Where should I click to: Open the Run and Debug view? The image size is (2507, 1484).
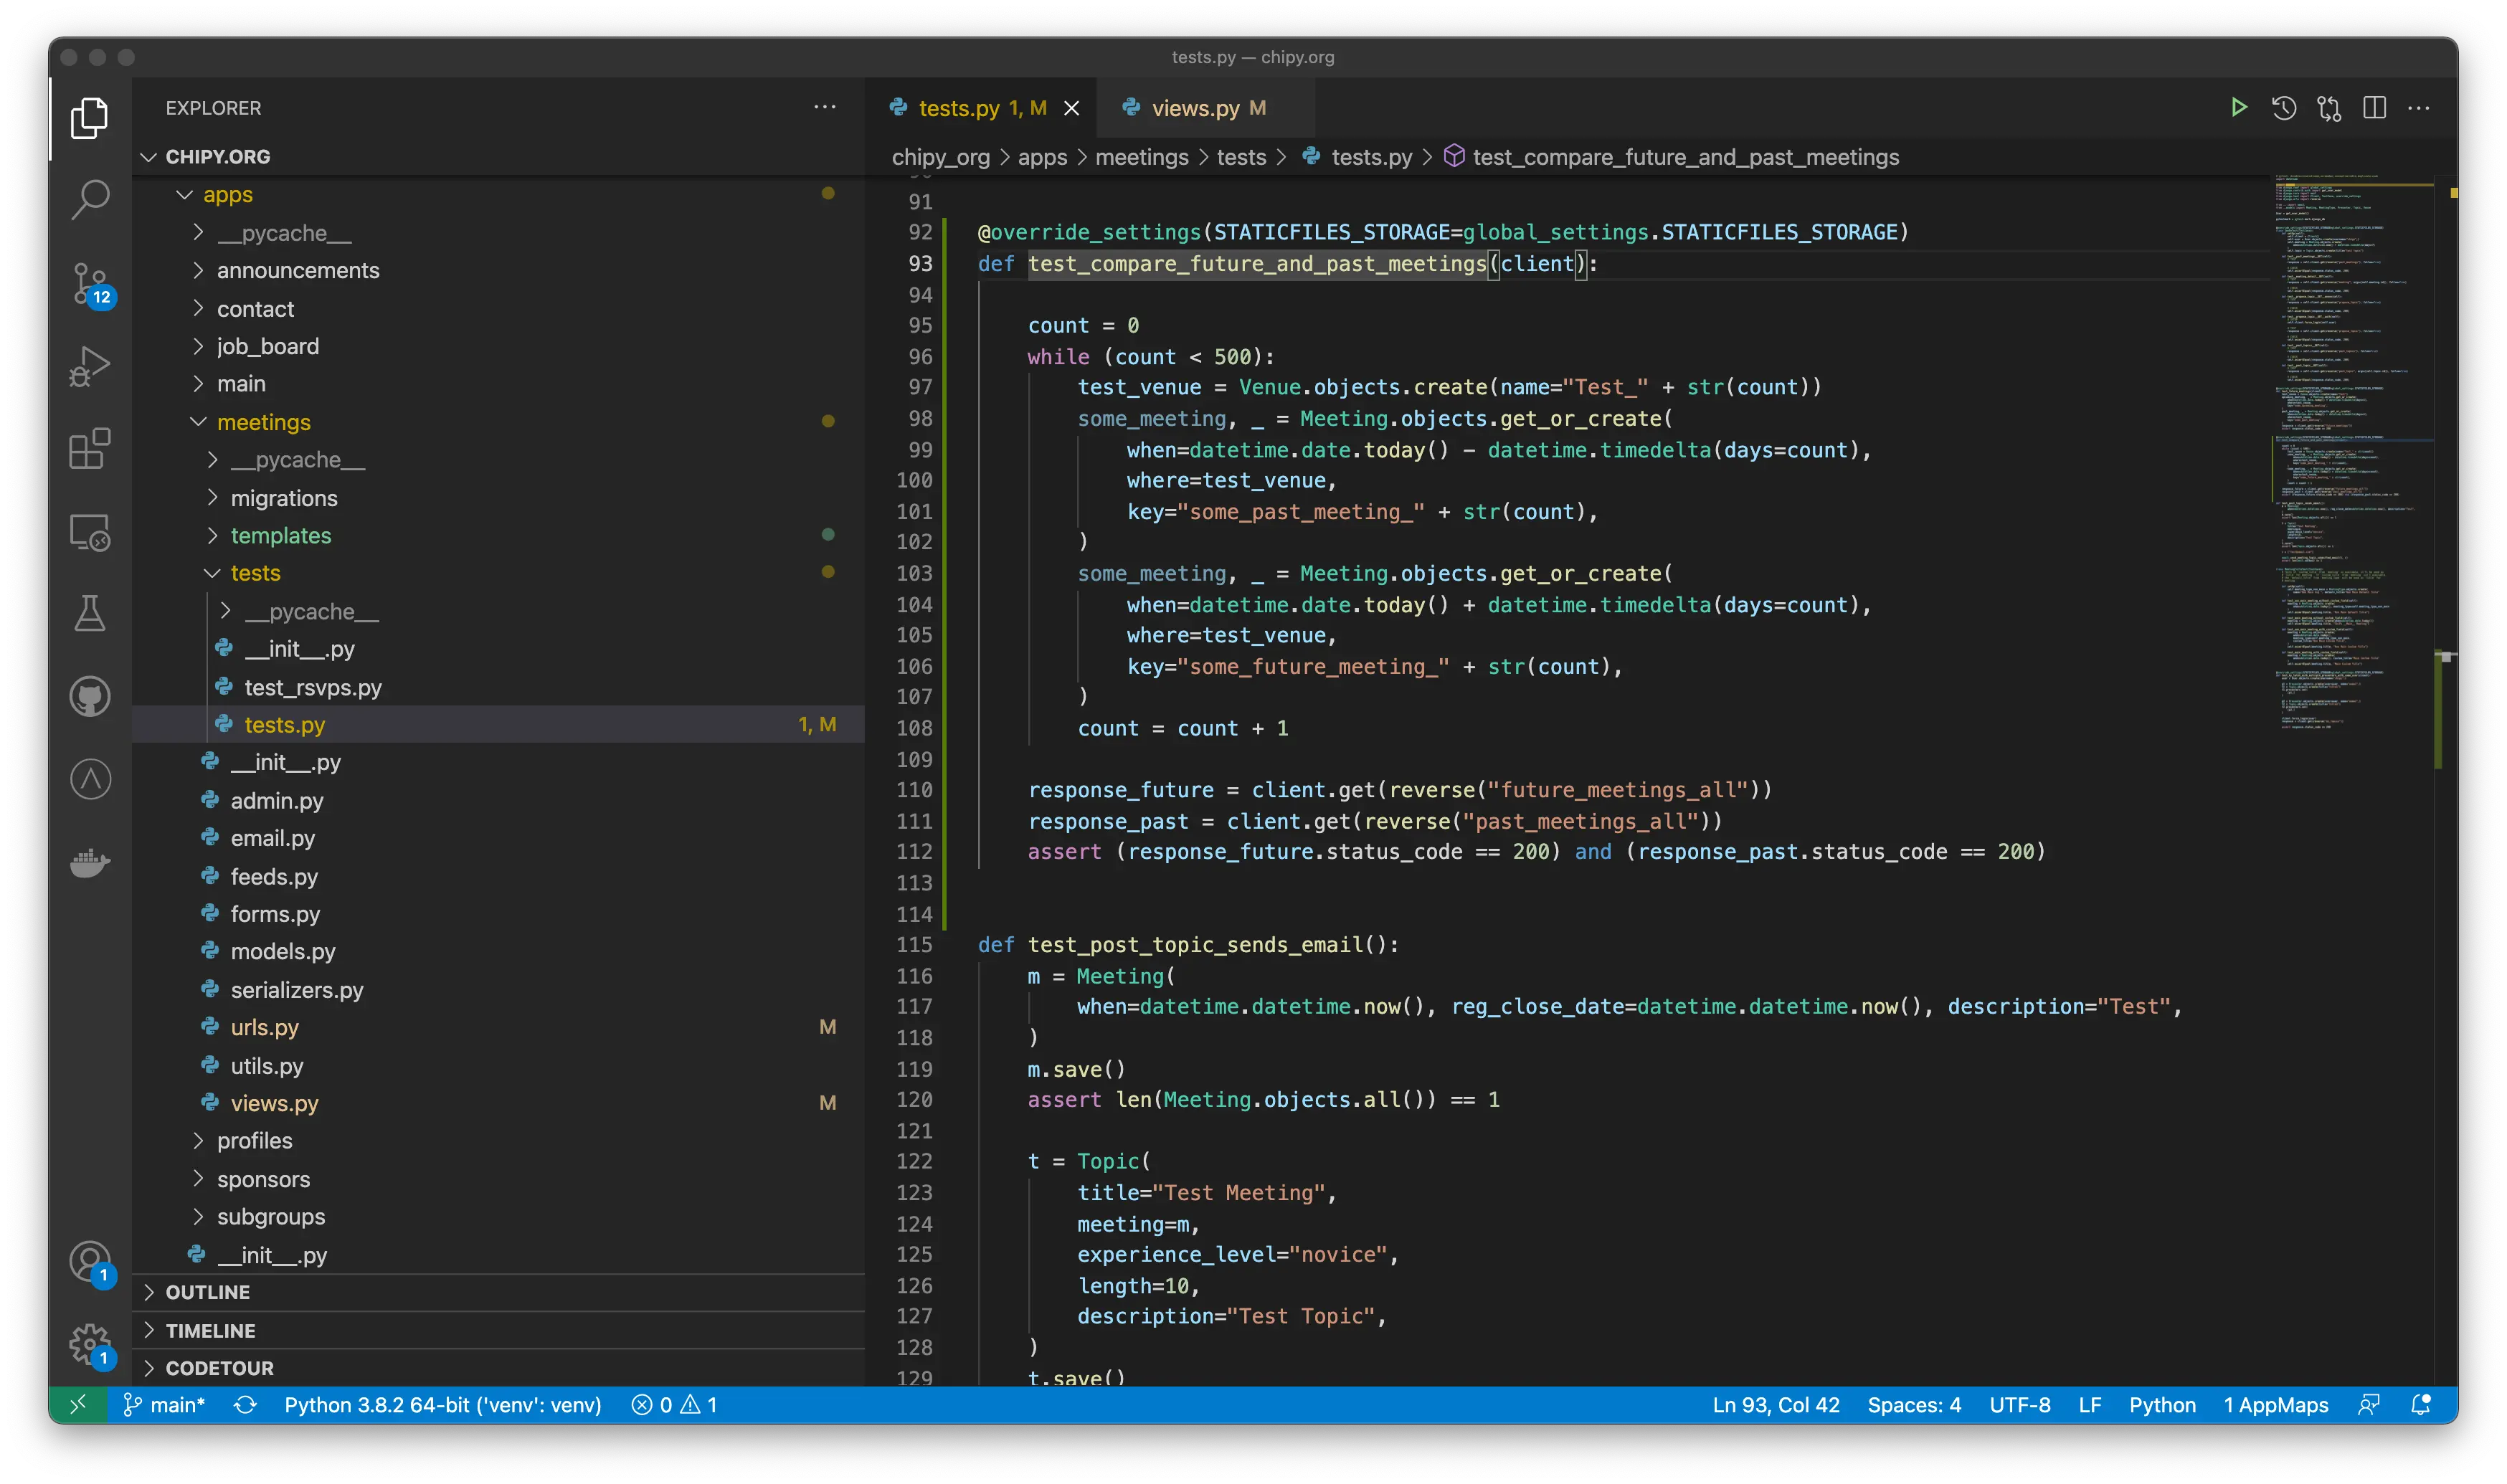pos(90,366)
